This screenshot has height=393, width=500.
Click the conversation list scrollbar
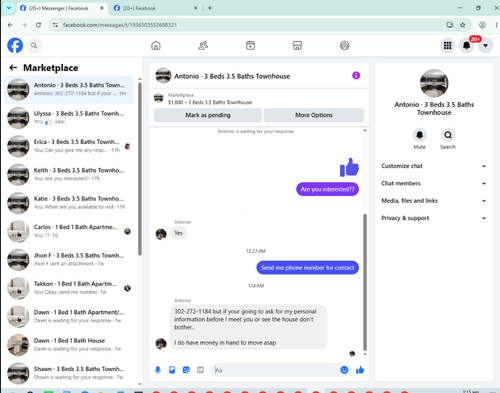pos(140,168)
